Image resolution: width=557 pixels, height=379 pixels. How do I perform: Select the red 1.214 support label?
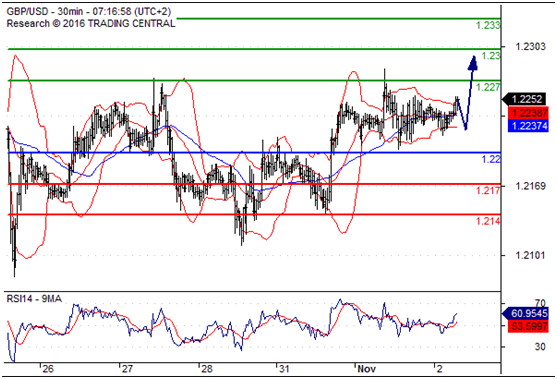tap(488, 221)
